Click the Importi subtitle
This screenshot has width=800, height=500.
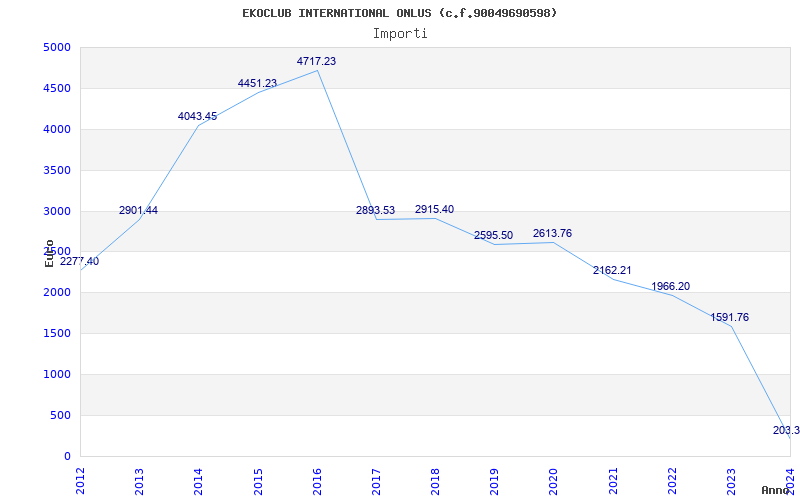tap(400, 34)
